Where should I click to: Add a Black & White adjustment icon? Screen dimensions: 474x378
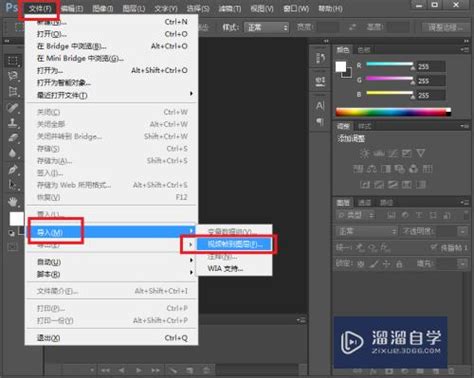point(386,169)
